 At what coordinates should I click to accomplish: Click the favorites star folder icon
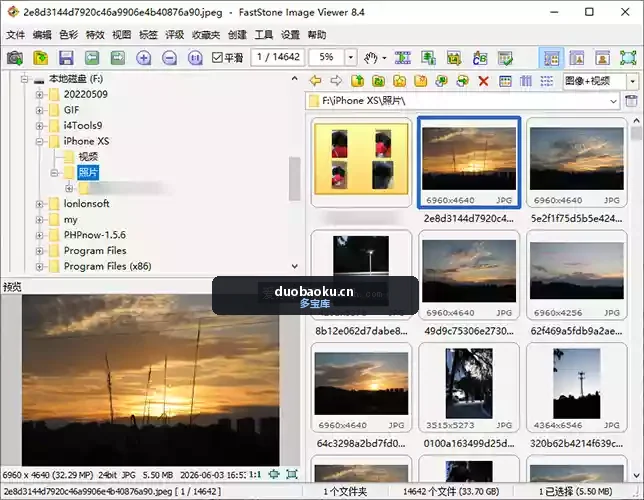[400, 81]
